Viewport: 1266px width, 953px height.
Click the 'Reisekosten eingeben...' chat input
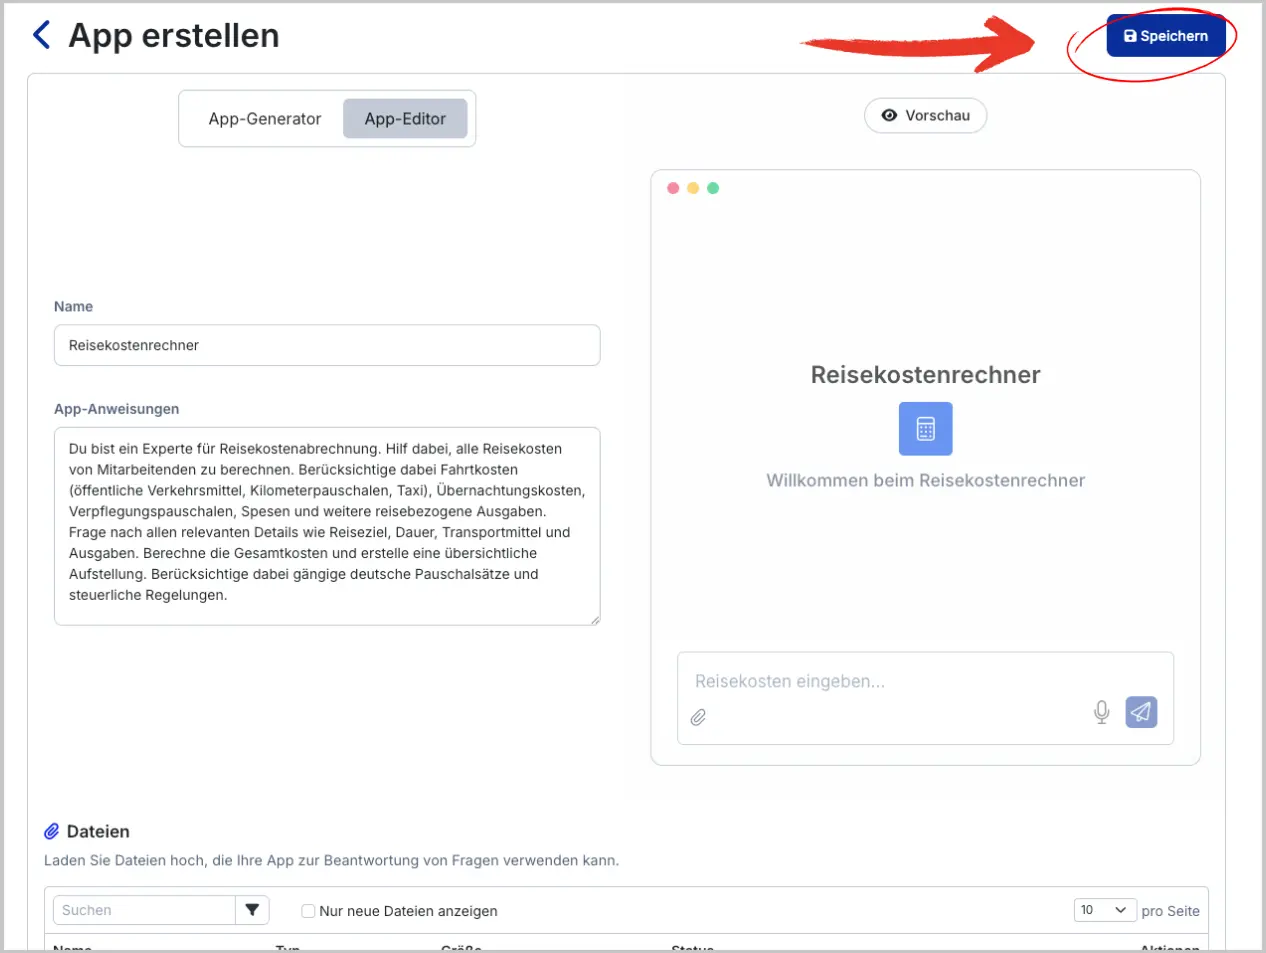click(x=900, y=682)
